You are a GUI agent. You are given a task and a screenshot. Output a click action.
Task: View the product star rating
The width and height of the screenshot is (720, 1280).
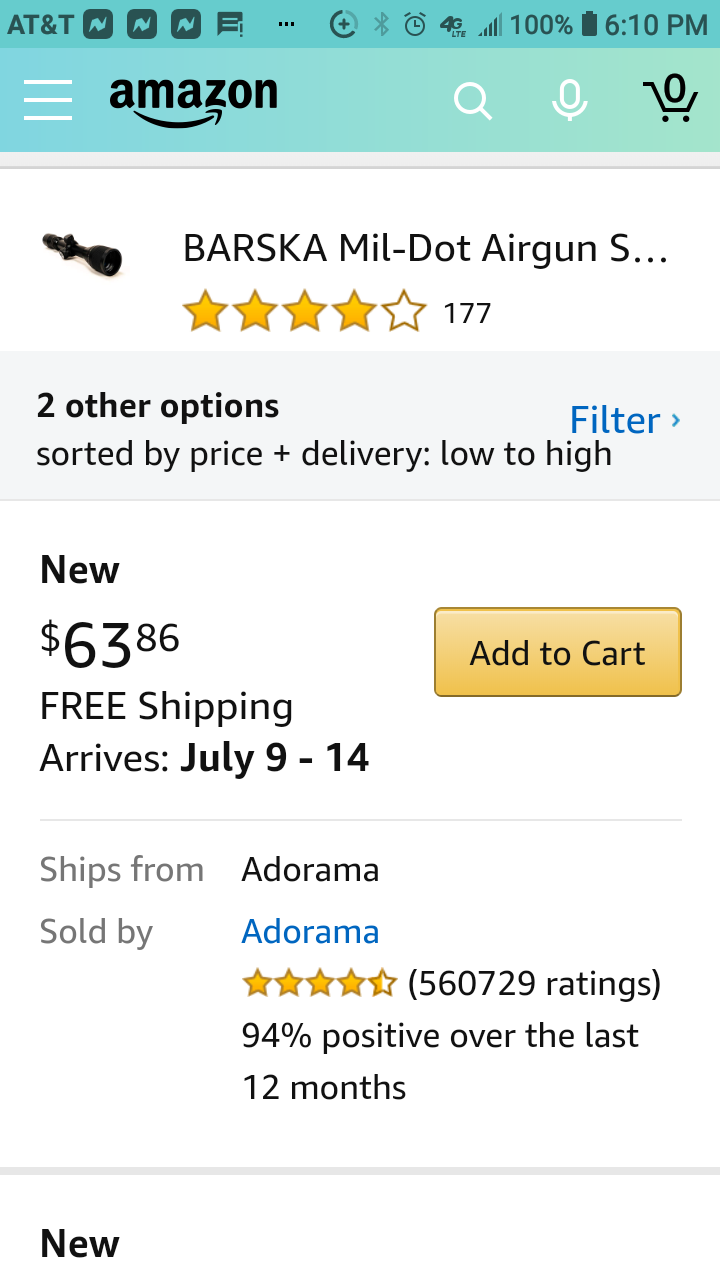[x=305, y=312]
